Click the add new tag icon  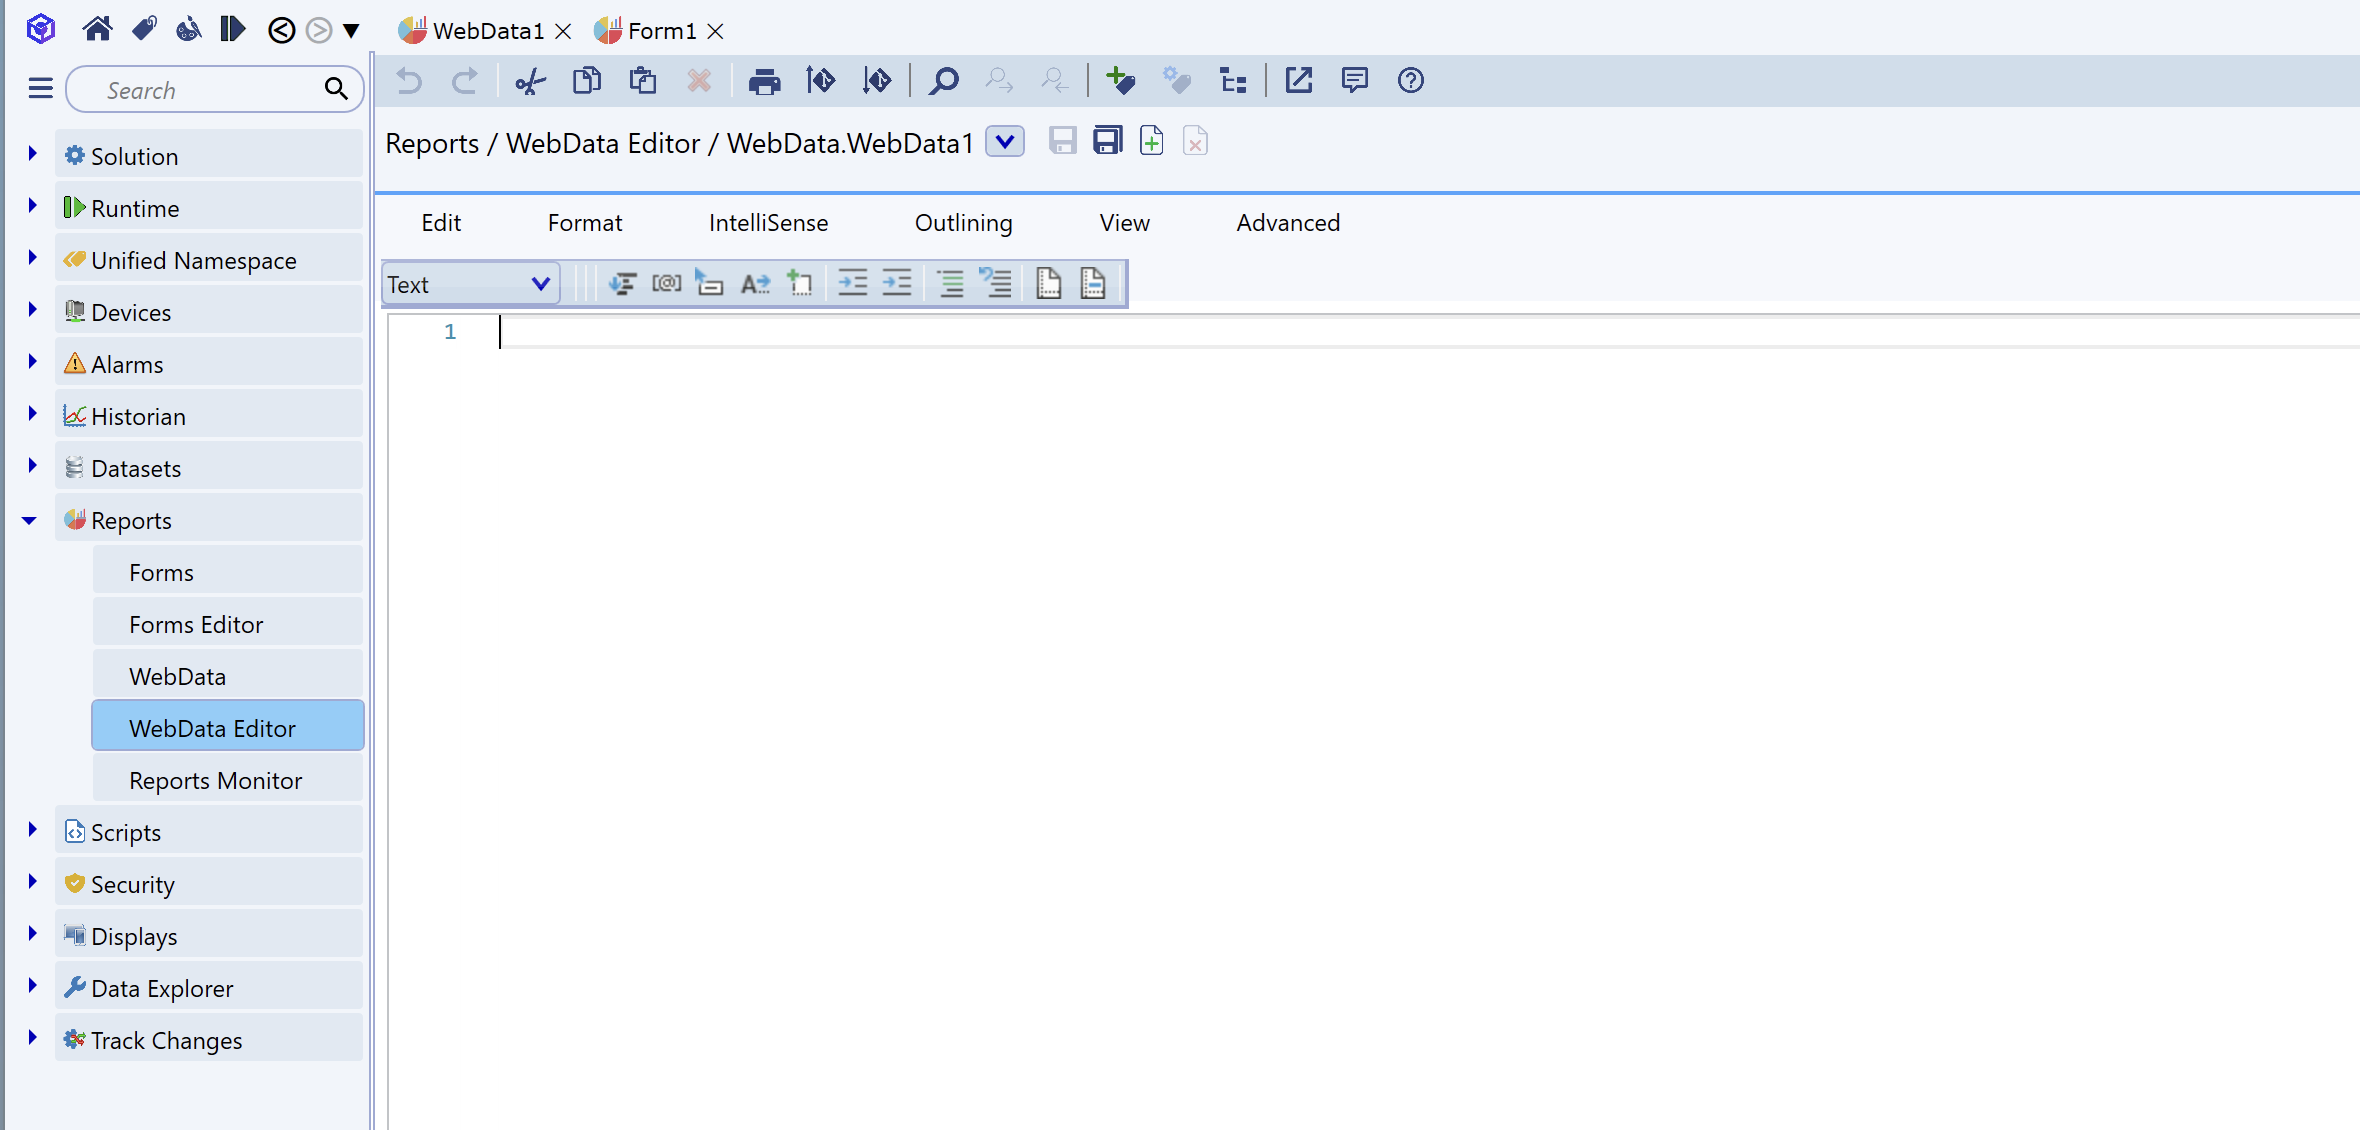pos(1120,81)
